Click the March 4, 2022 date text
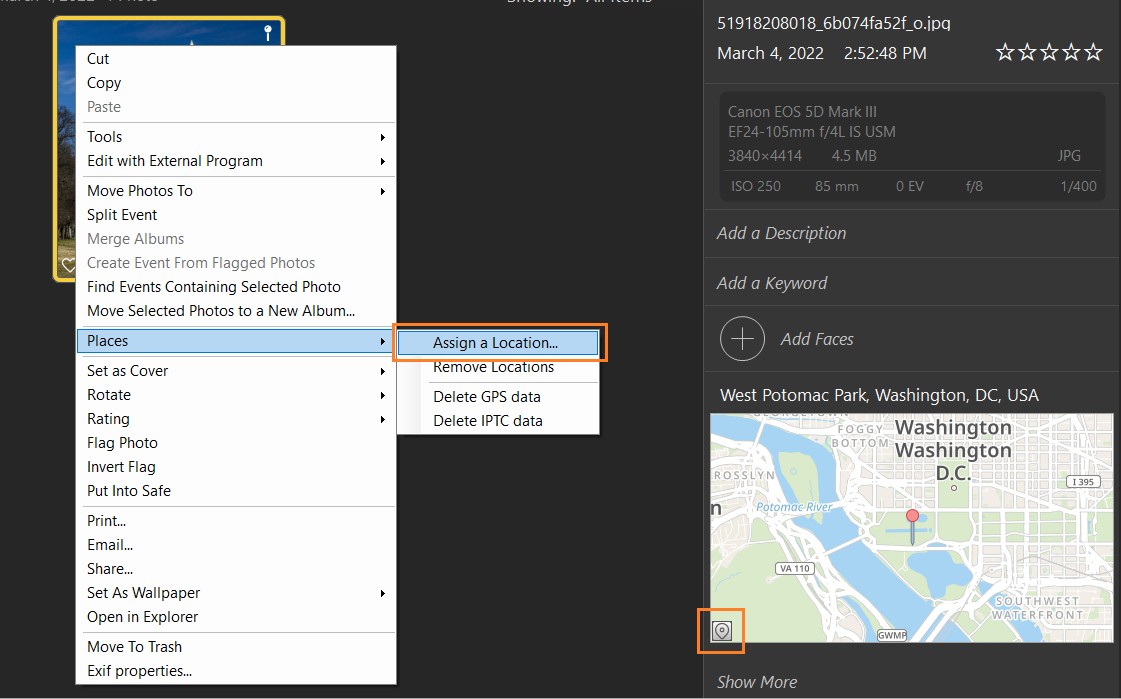This screenshot has height=699, width=1121. click(770, 54)
